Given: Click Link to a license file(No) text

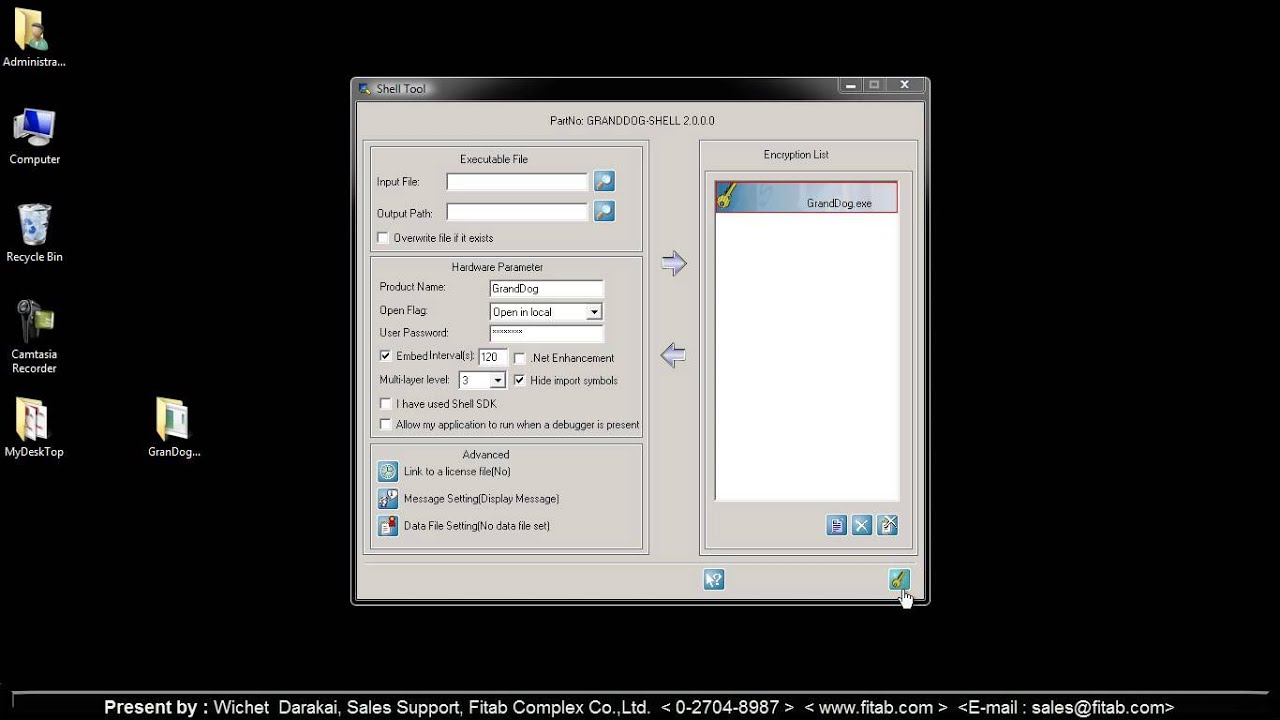Looking at the screenshot, I should point(457,471).
